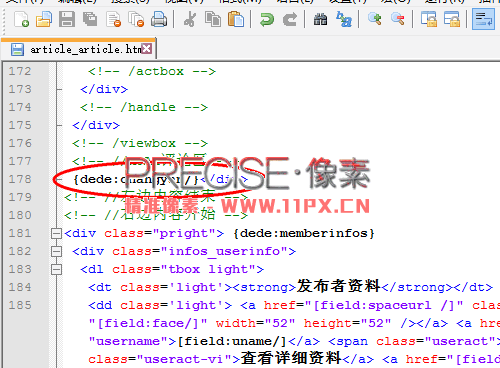Click line number 184 in the margin

tap(20, 287)
